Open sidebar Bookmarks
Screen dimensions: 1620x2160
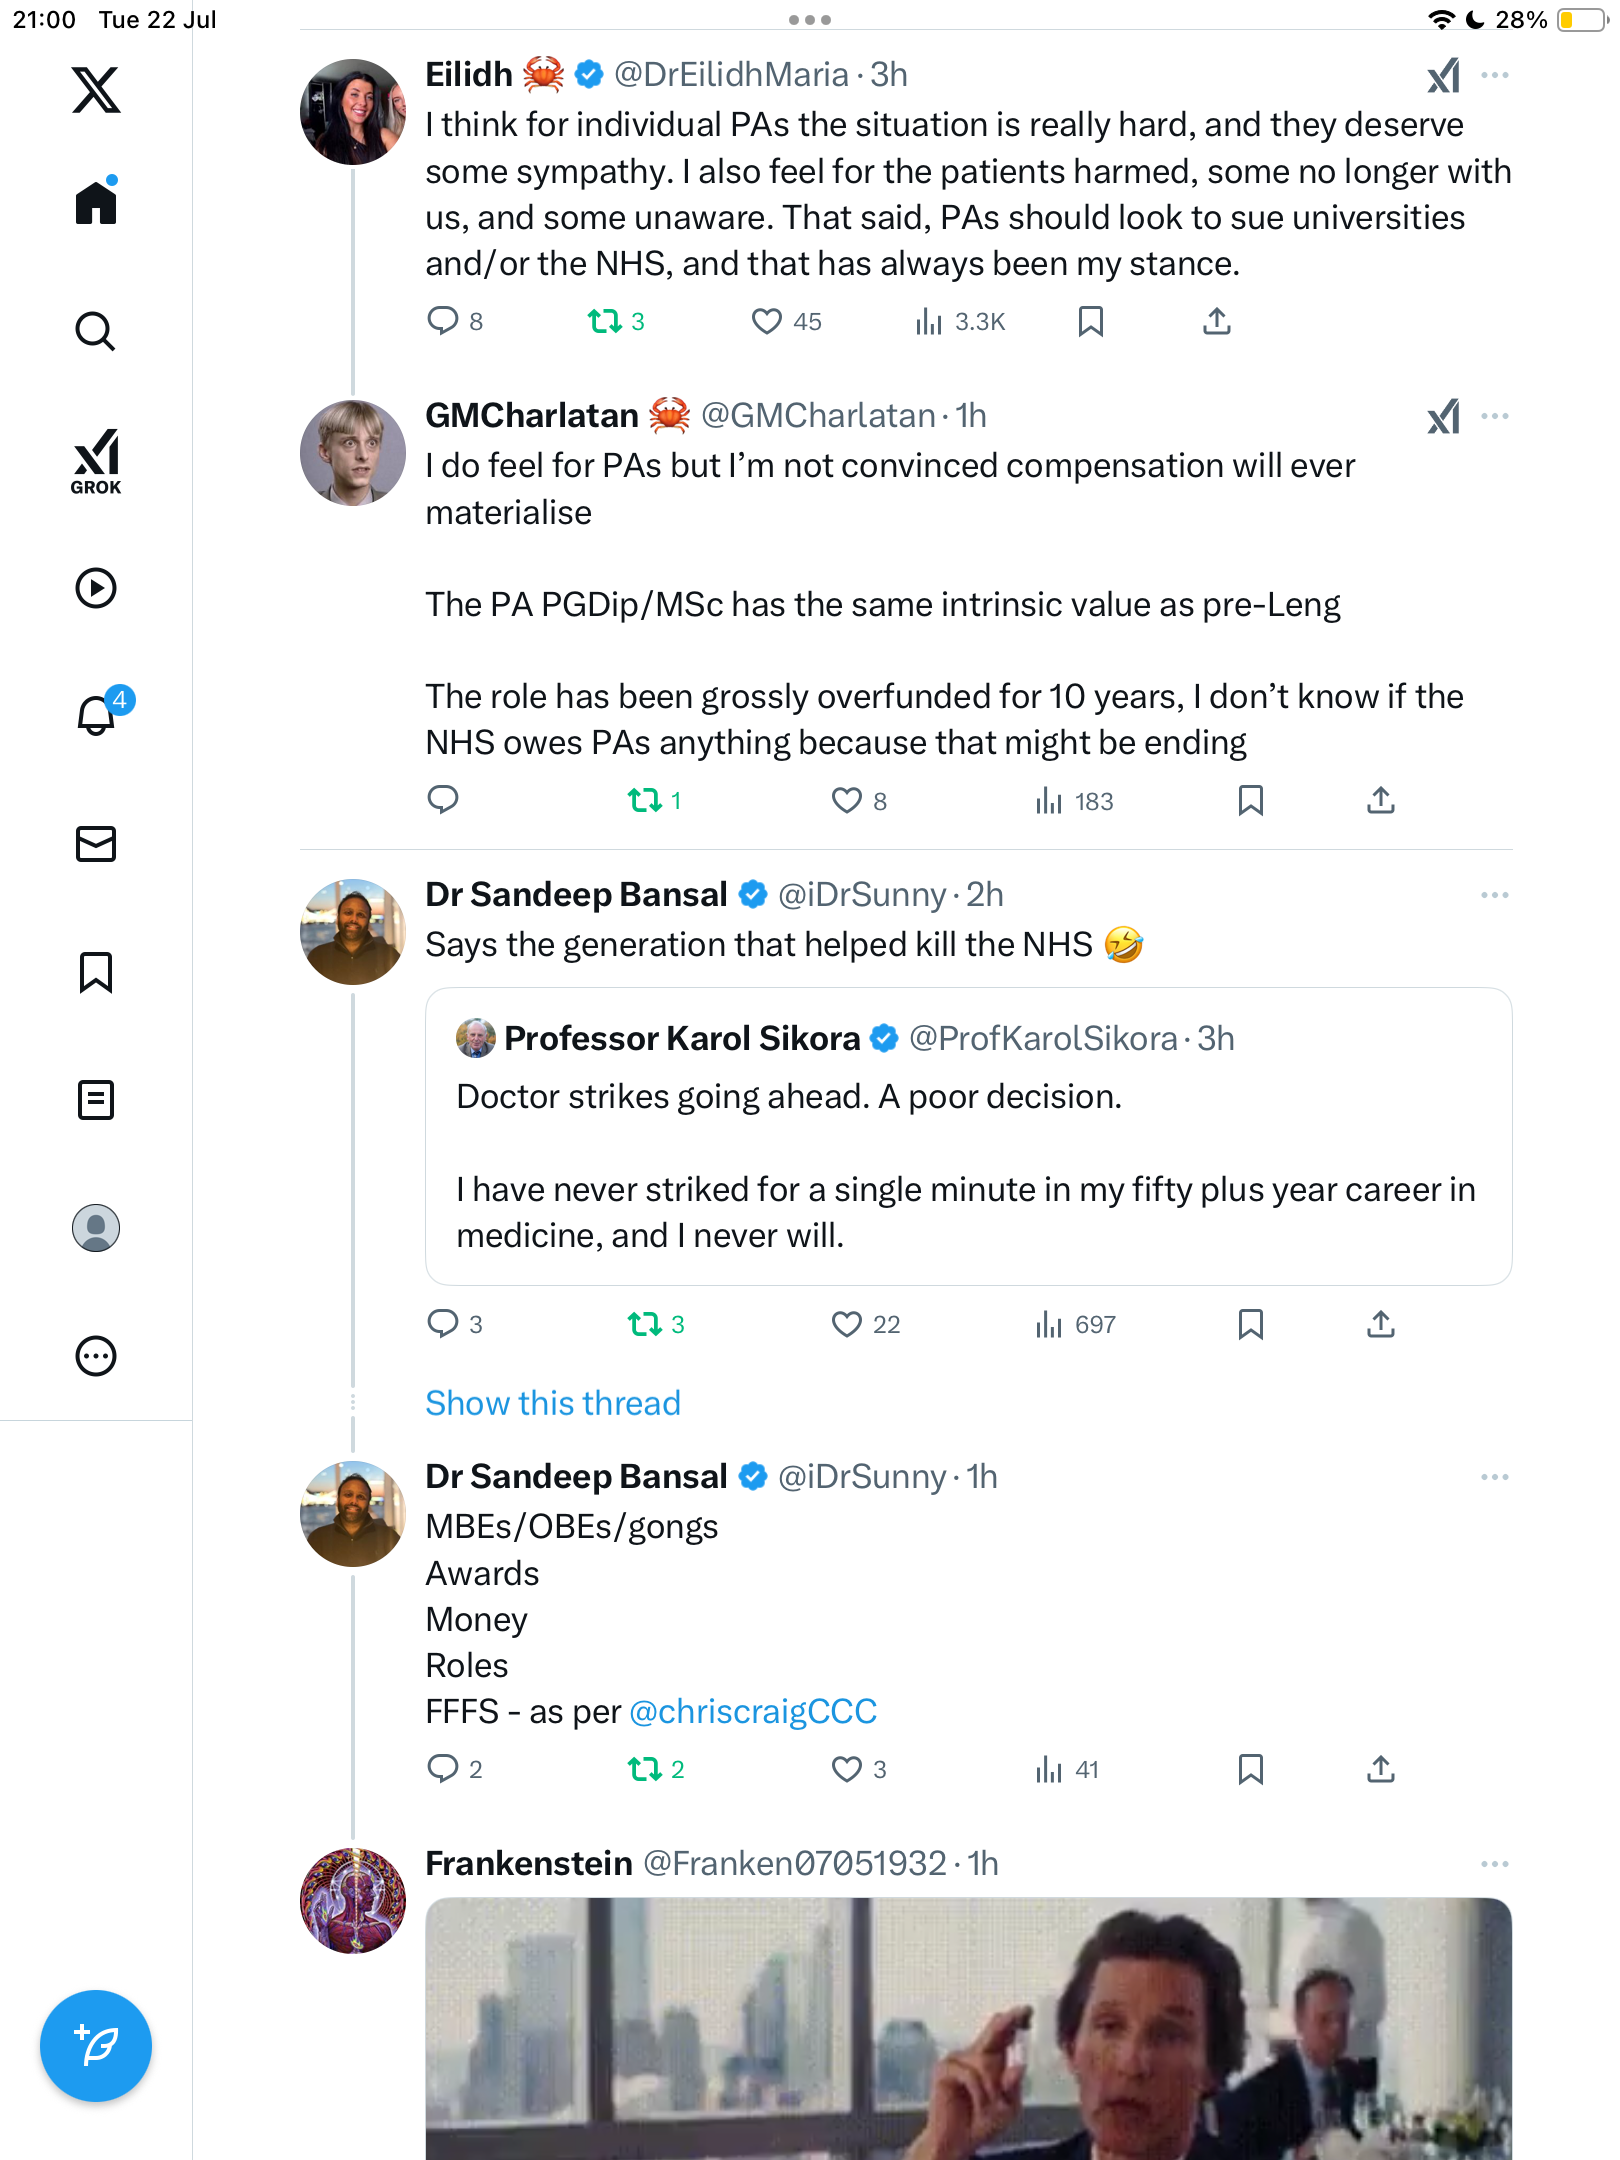pos(96,972)
